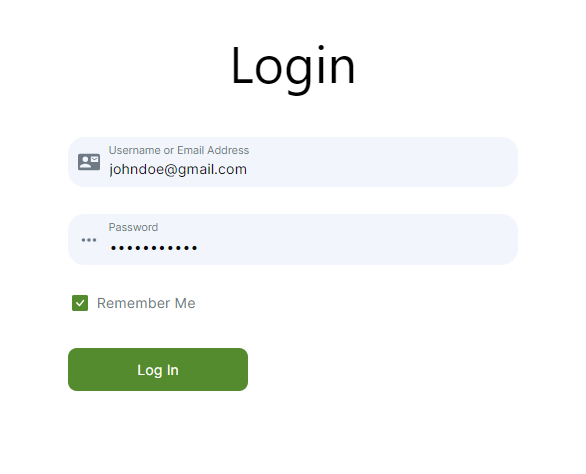
Task: Click the small Password label
Action: pos(133,227)
